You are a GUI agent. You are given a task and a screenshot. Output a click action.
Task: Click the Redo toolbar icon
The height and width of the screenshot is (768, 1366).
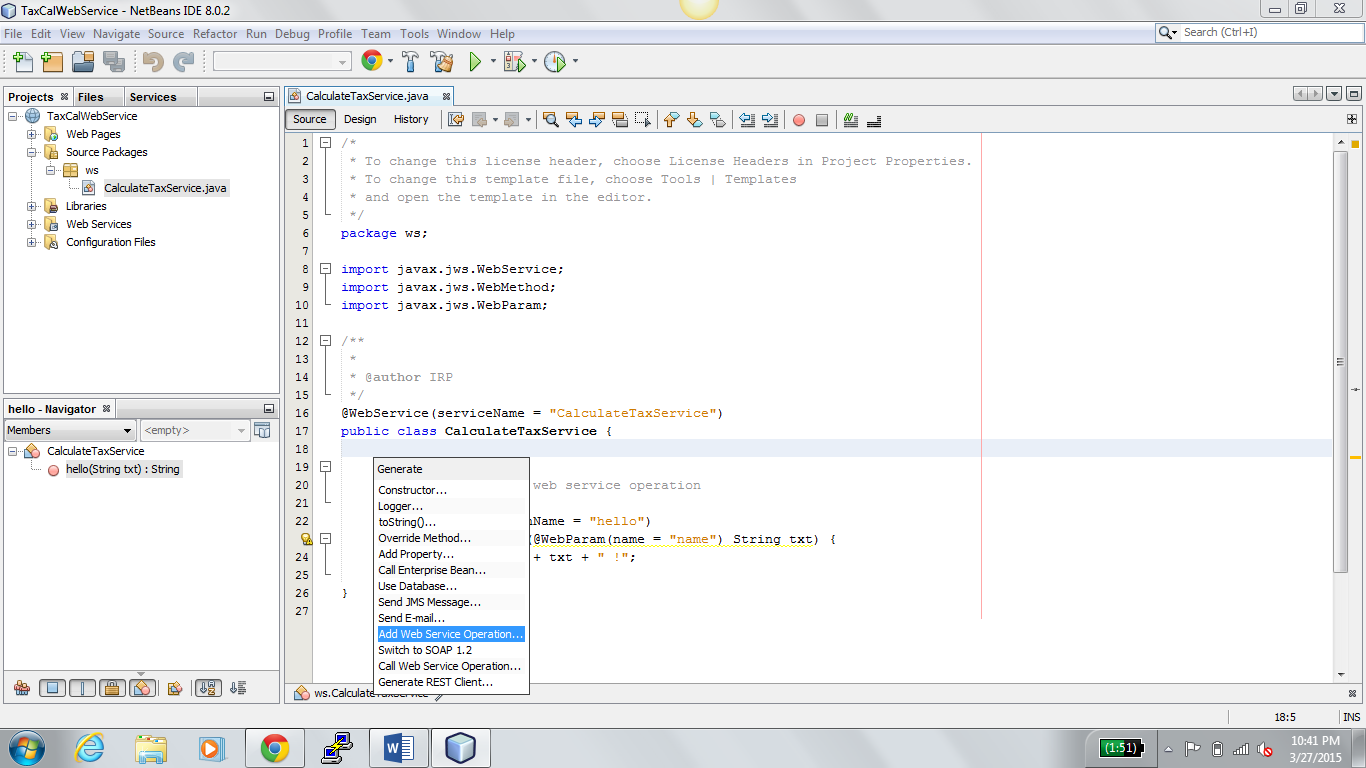[183, 62]
